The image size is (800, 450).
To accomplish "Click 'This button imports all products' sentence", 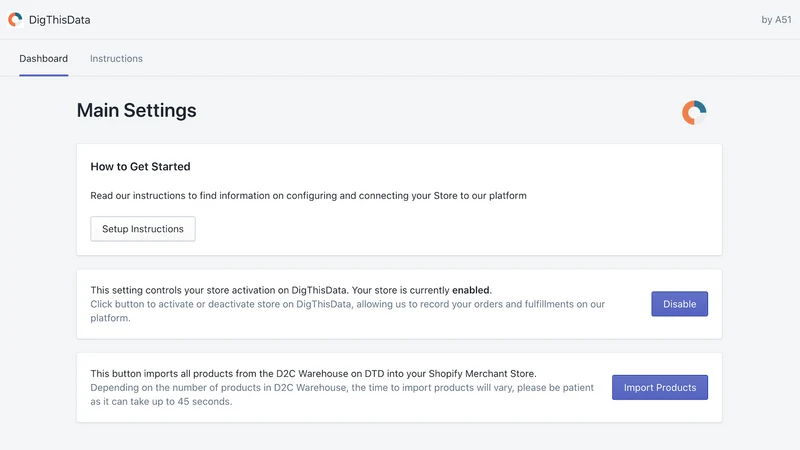I will tap(313, 373).
